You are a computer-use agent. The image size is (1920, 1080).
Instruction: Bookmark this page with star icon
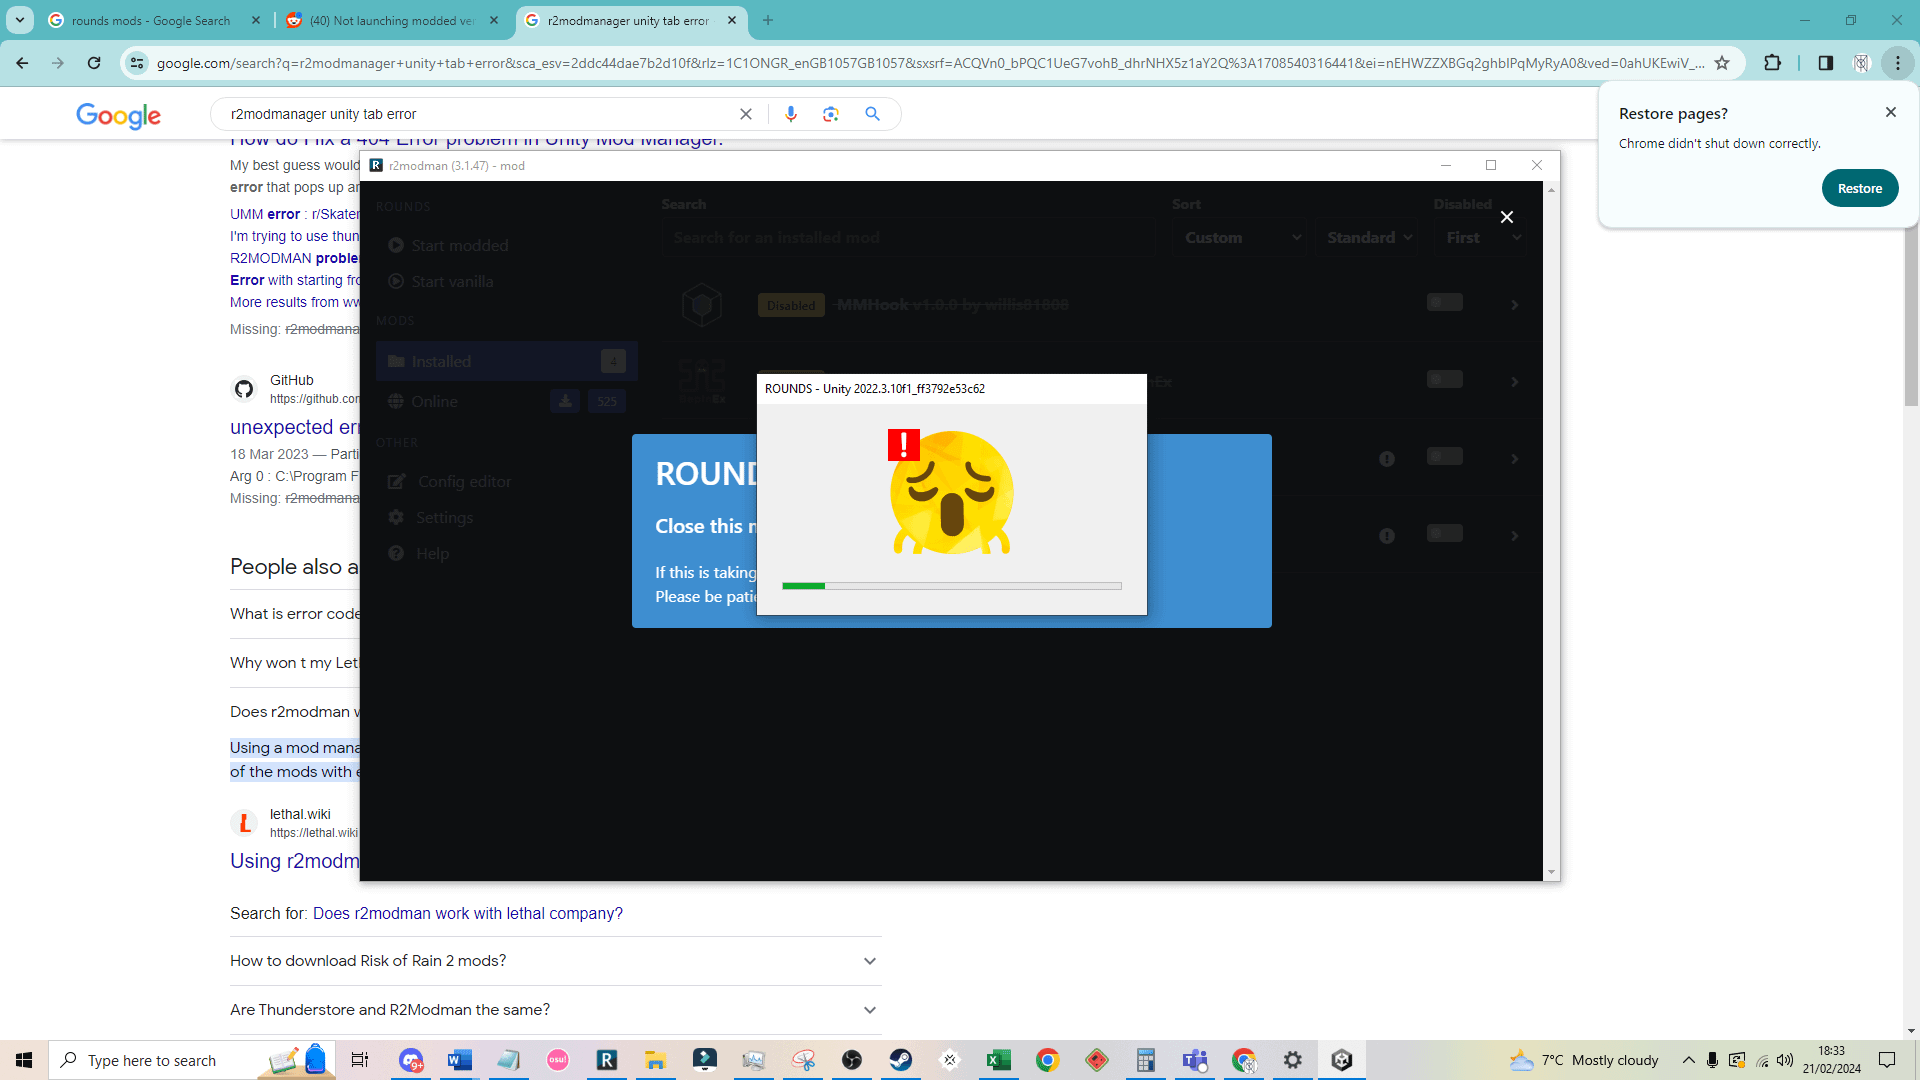[x=1722, y=63]
